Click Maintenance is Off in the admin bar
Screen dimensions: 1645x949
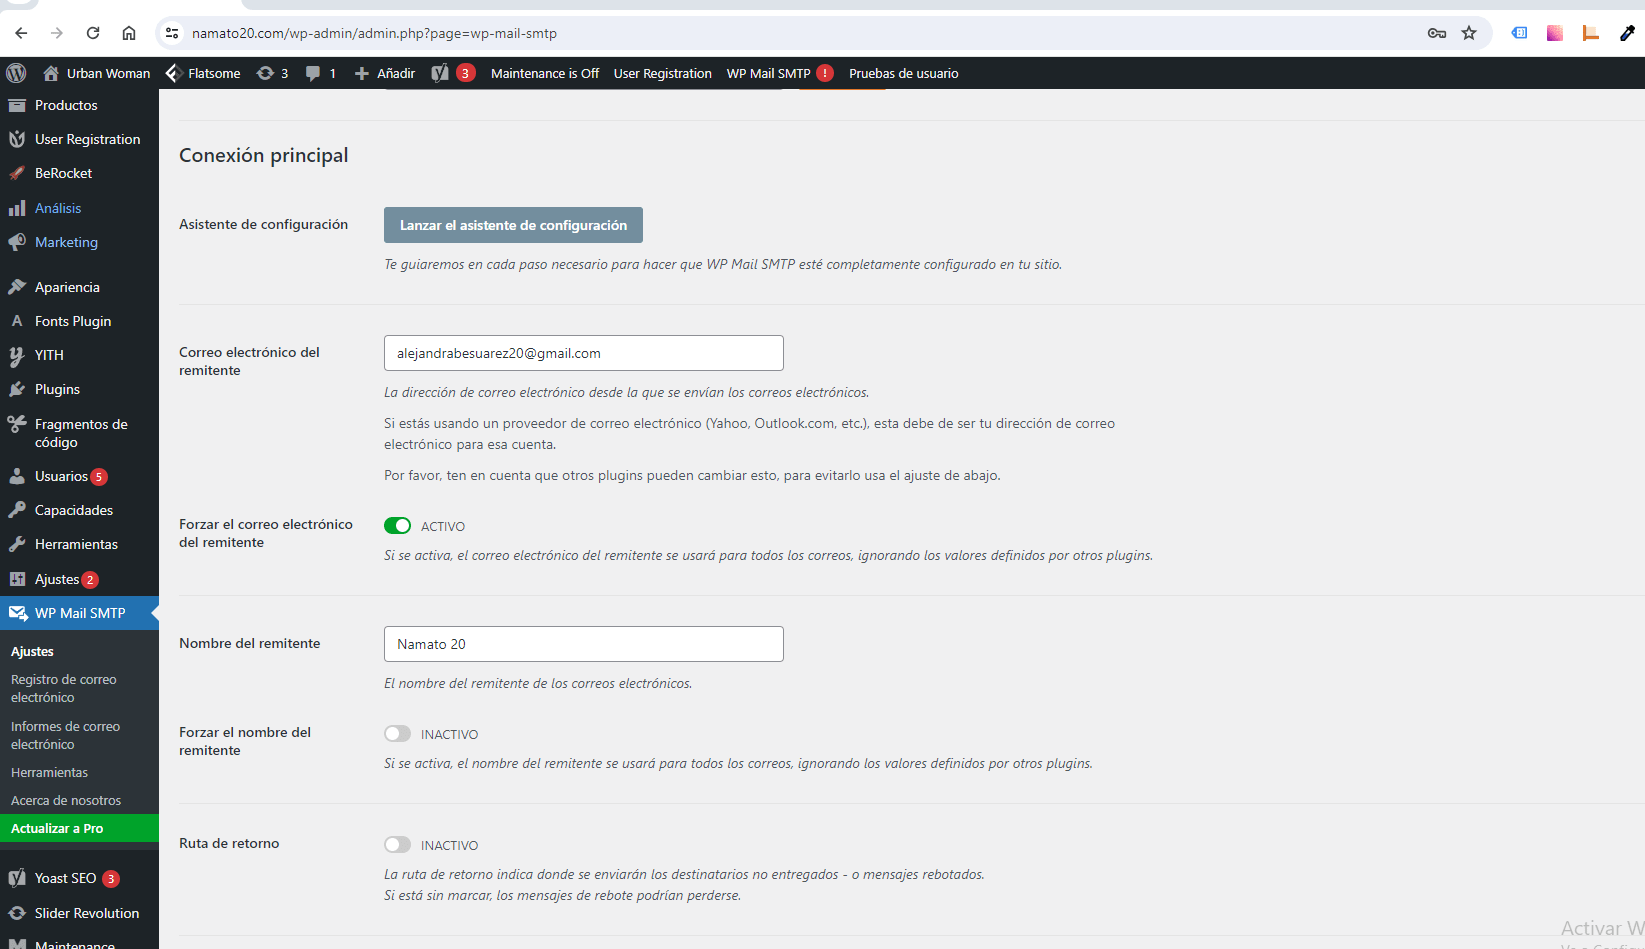pyautogui.click(x=545, y=73)
